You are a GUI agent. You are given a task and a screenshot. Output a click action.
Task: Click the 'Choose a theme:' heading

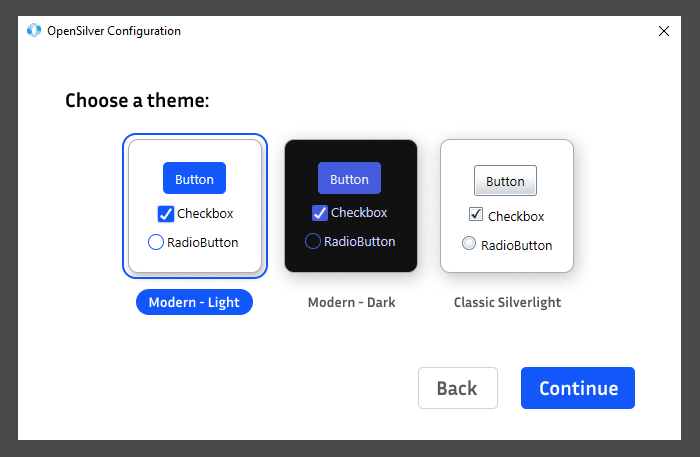tap(137, 101)
